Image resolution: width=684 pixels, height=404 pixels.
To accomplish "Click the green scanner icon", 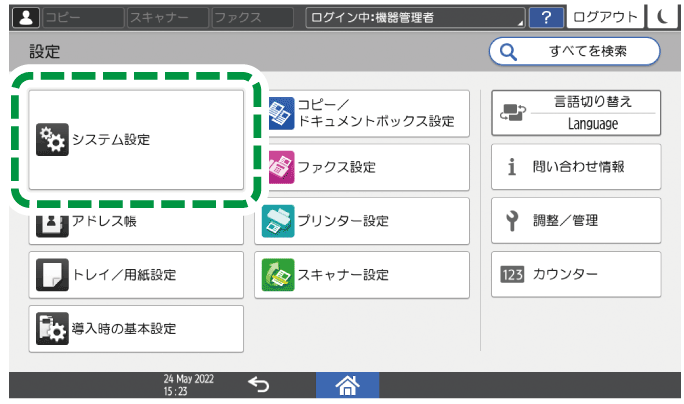I will click(x=278, y=275).
